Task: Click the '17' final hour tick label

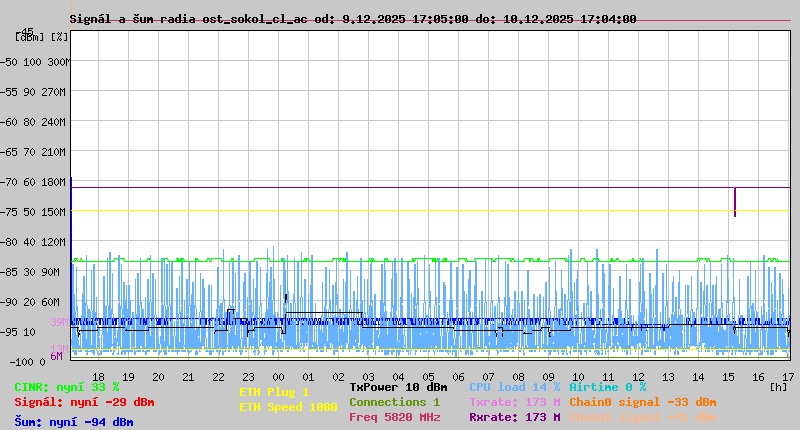Action: [788, 377]
